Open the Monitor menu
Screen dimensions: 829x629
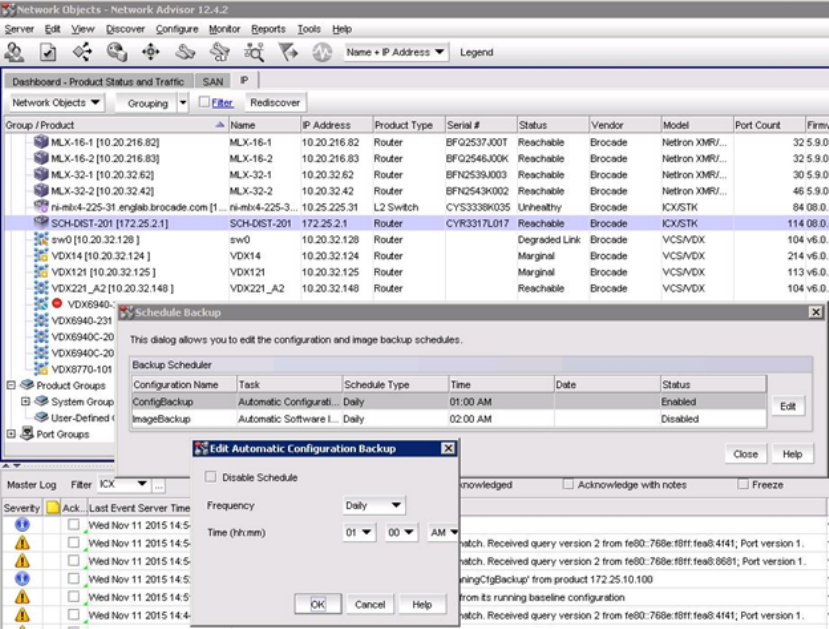click(224, 29)
